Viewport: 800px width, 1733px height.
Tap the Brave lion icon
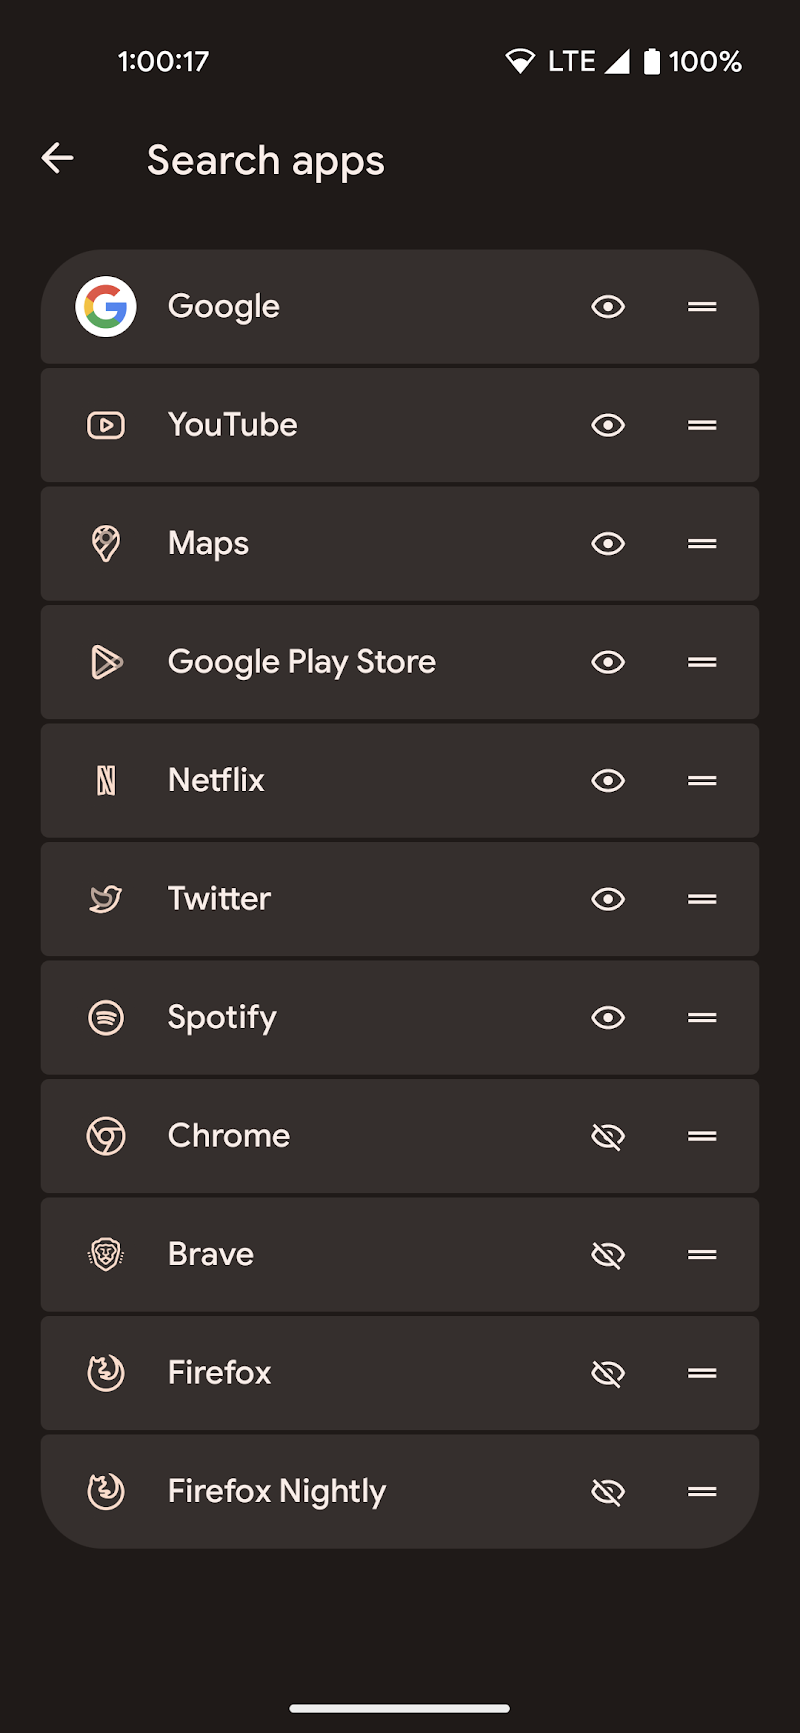click(106, 1254)
